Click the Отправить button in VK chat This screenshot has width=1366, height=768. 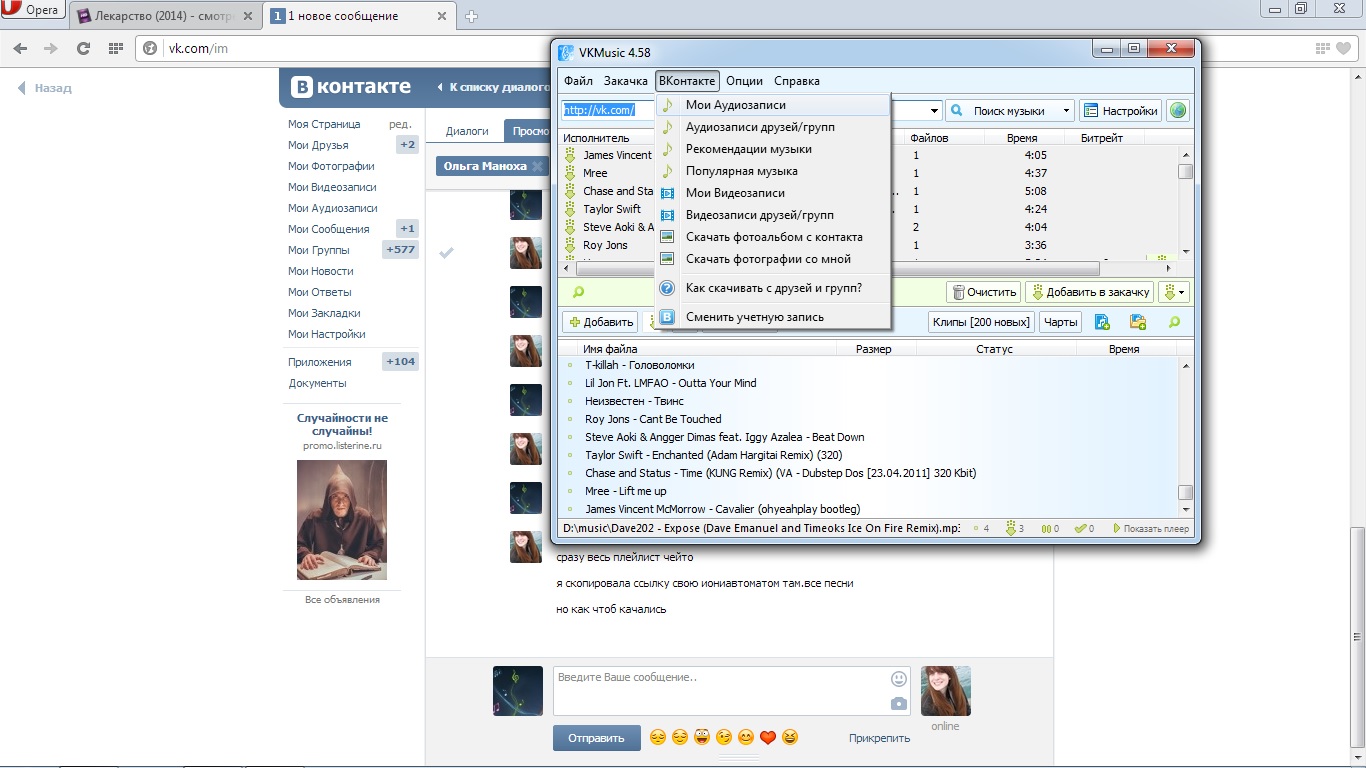[x=596, y=738]
